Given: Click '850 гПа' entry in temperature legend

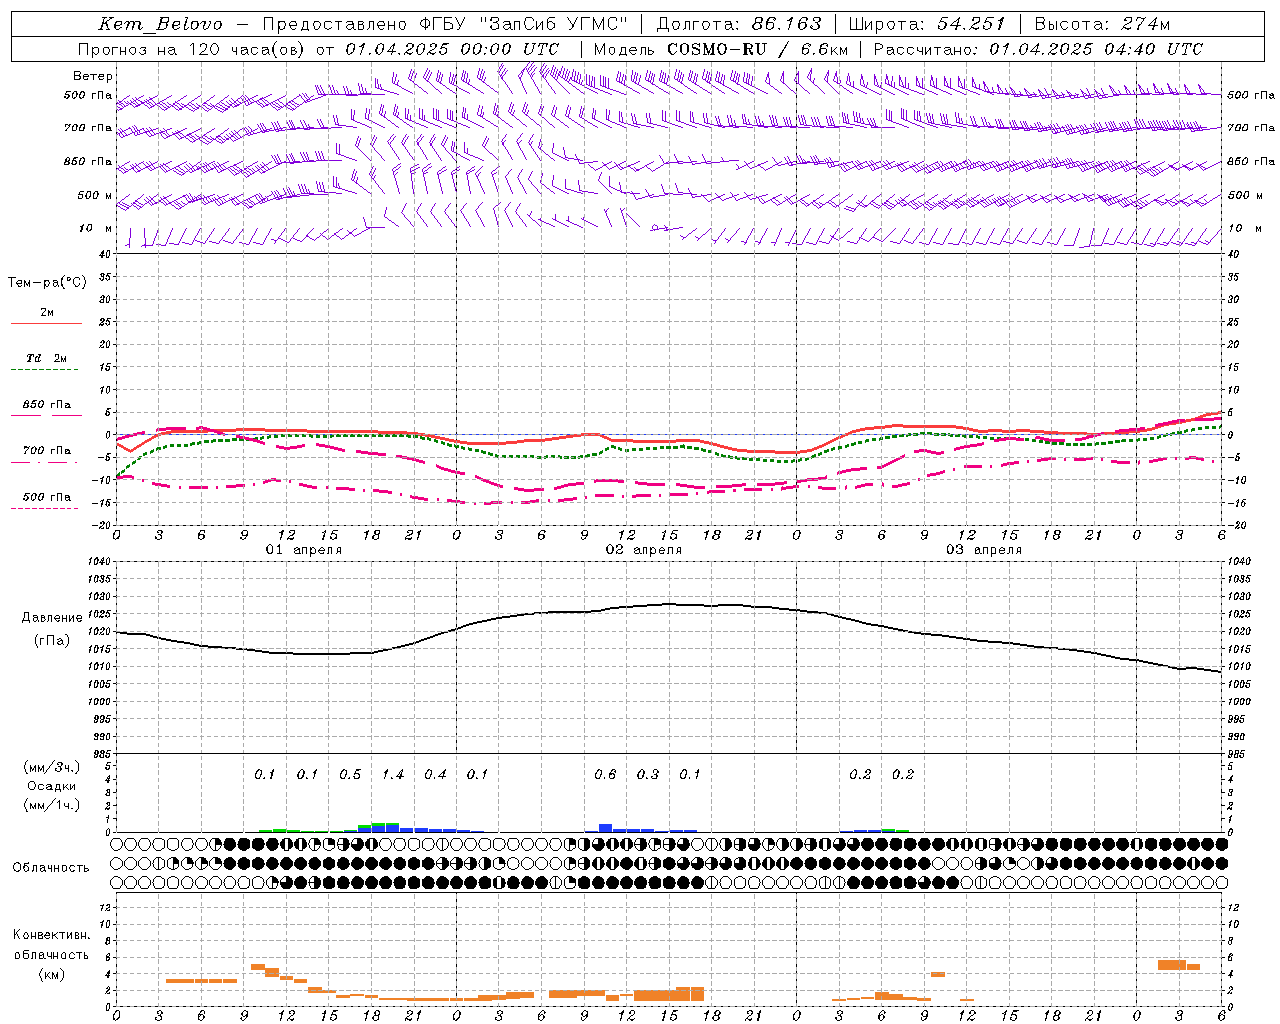Looking at the screenshot, I should coord(47,405).
